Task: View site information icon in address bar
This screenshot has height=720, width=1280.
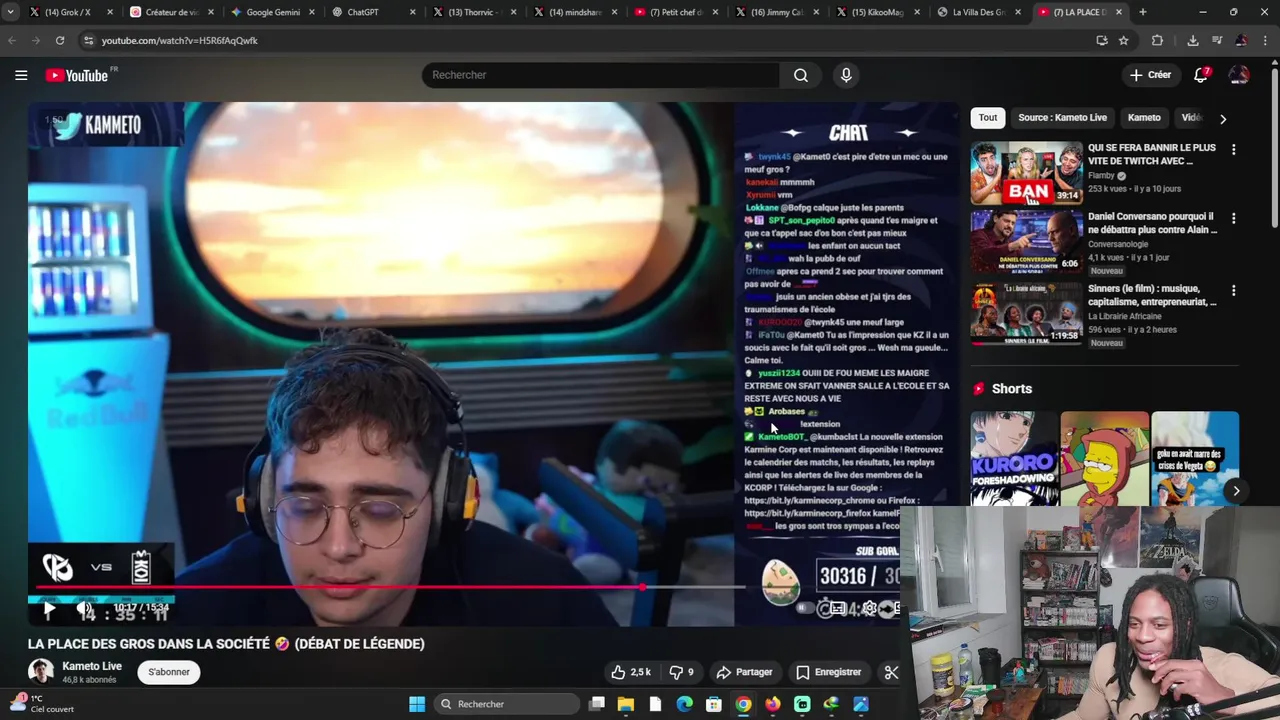Action: pyautogui.click(x=89, y=40)
